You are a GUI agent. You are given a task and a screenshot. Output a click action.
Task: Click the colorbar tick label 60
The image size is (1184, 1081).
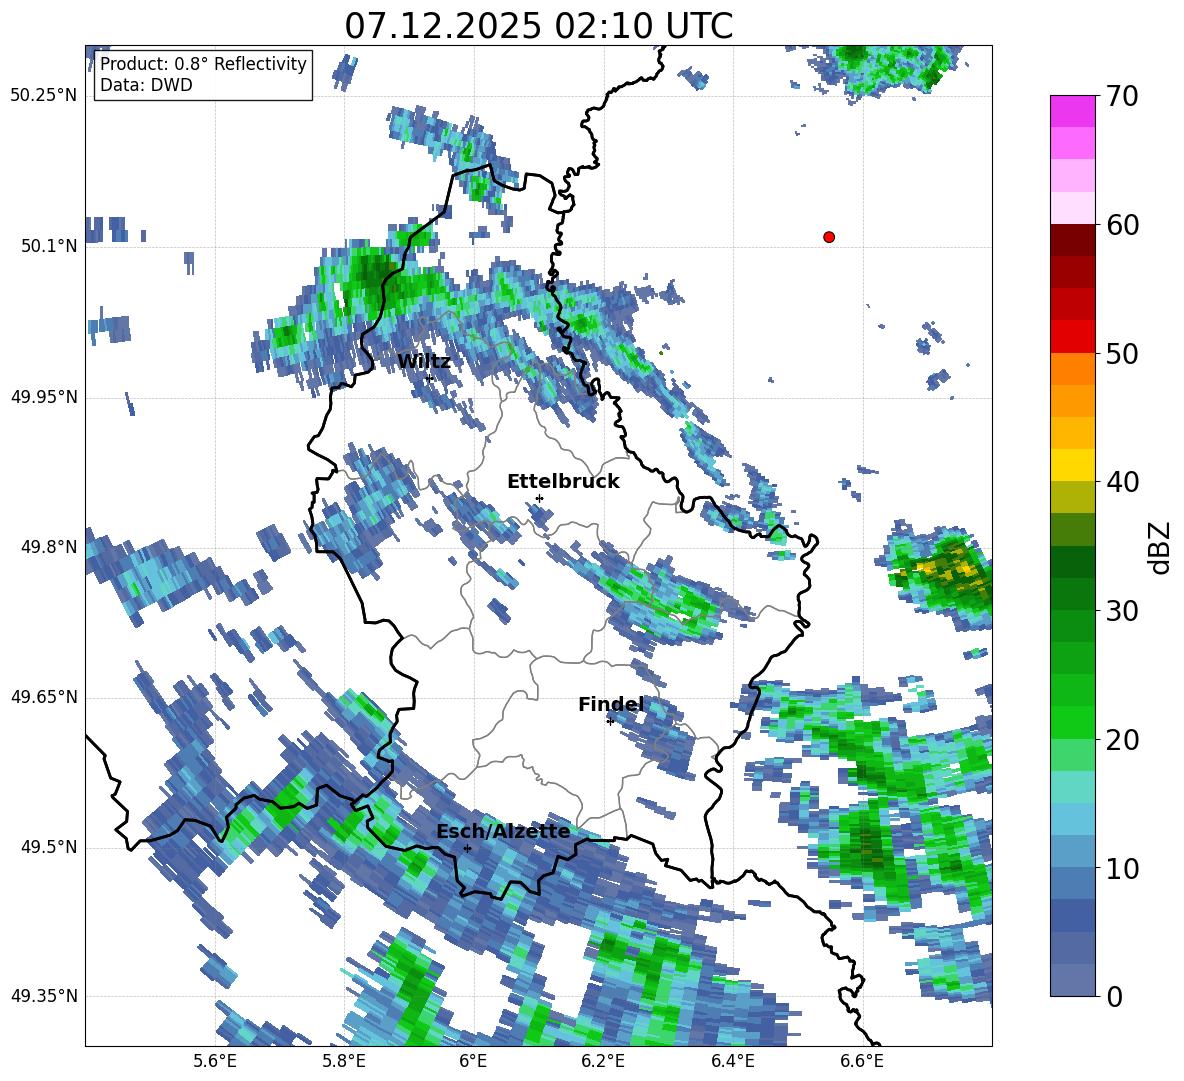click(1122, 225)
